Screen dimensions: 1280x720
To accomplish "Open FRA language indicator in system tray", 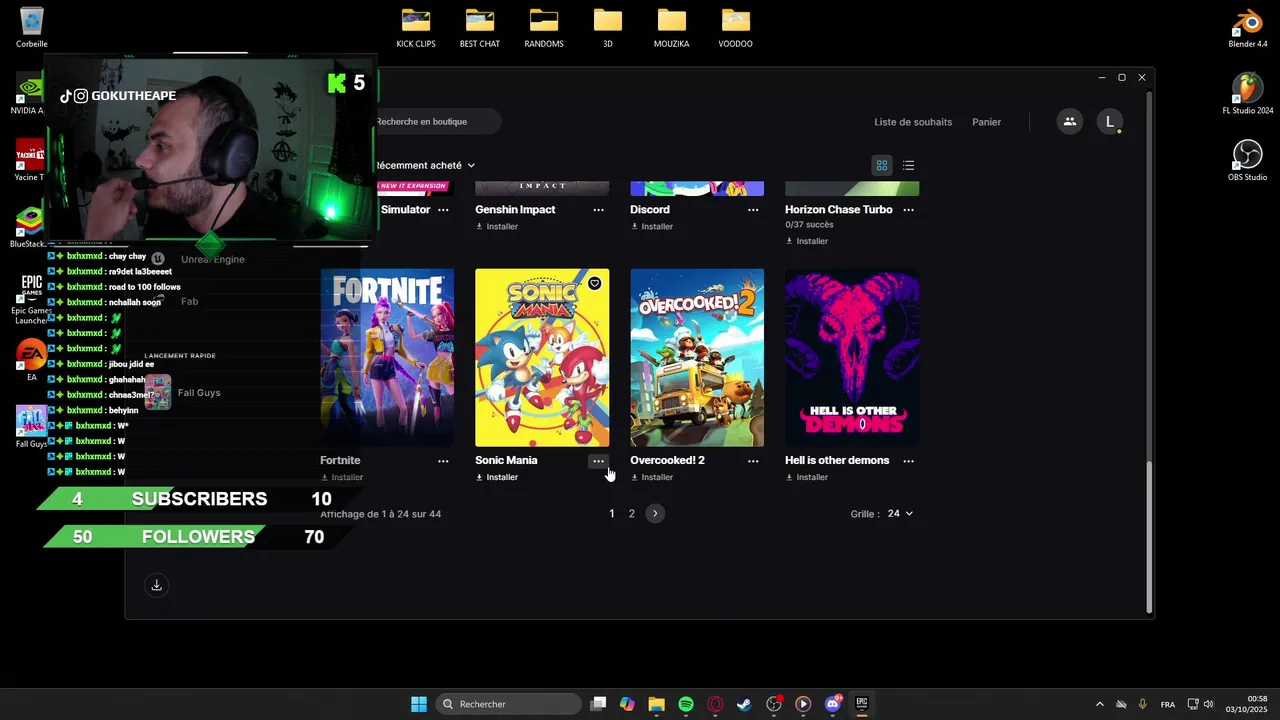I will coord(1168,704).
